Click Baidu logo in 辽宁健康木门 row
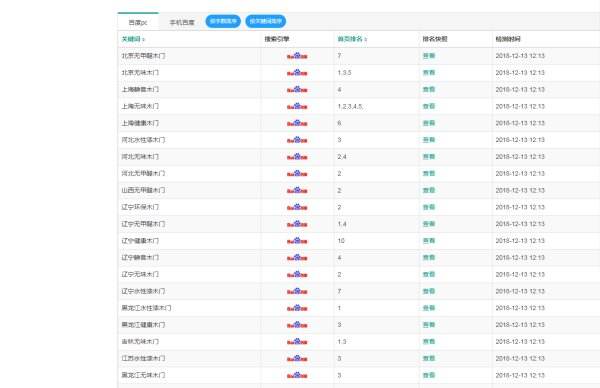The width and height of the screenshot is (600, 388). [297, 241]
